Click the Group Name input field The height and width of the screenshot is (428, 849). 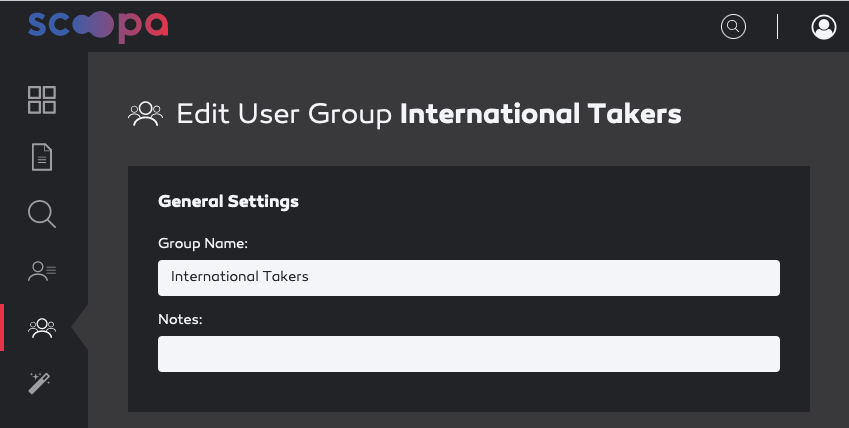[469, 278]
